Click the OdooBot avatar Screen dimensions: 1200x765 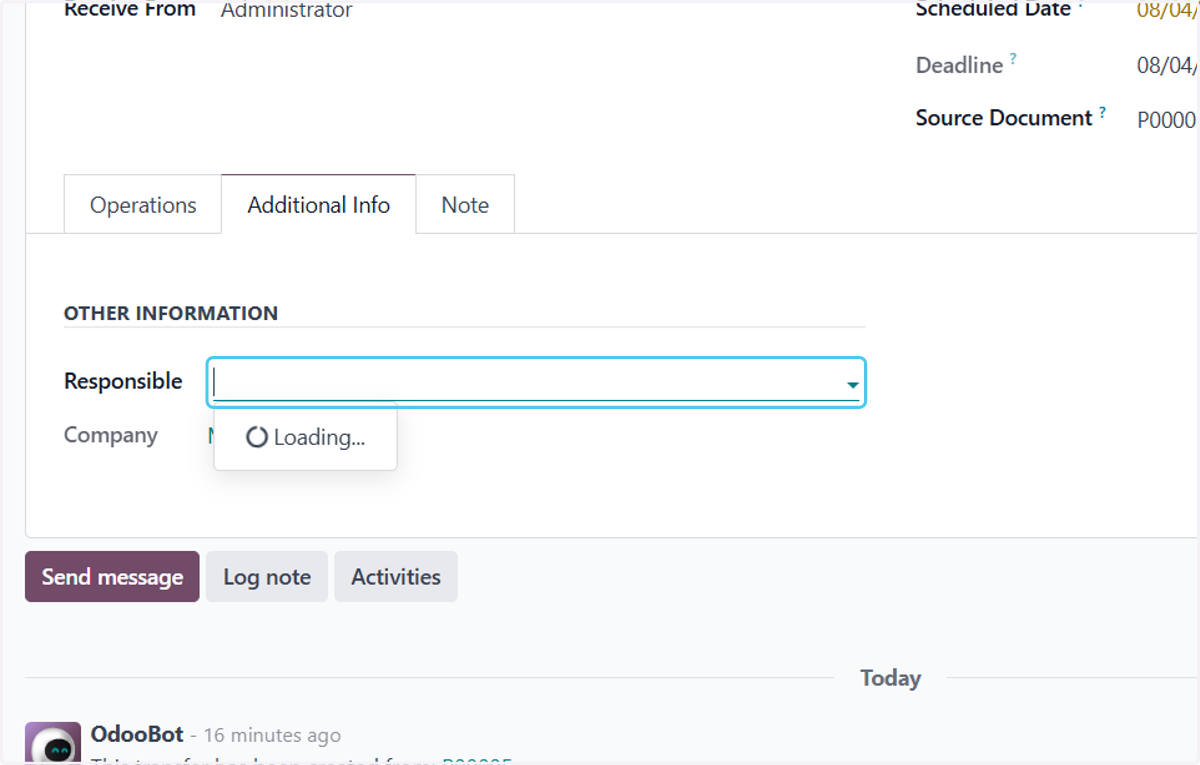(53, 743)
